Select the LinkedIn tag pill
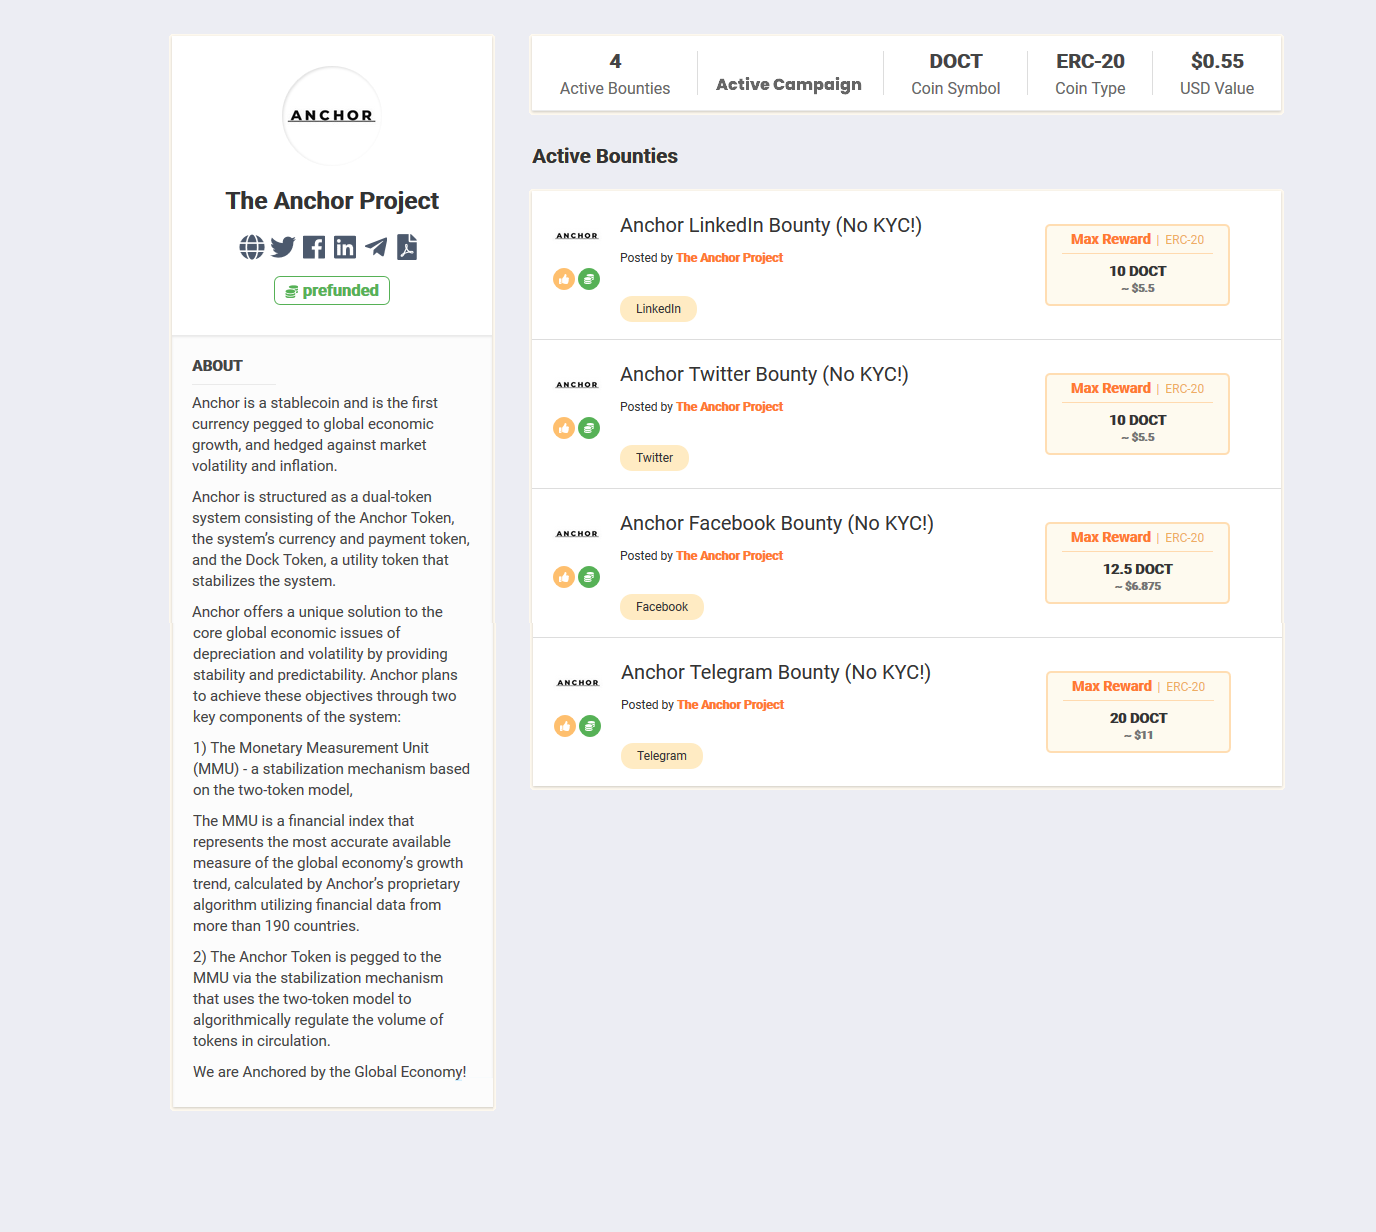The width and height of the screenshot is (1376, 1232). point(658,309)
